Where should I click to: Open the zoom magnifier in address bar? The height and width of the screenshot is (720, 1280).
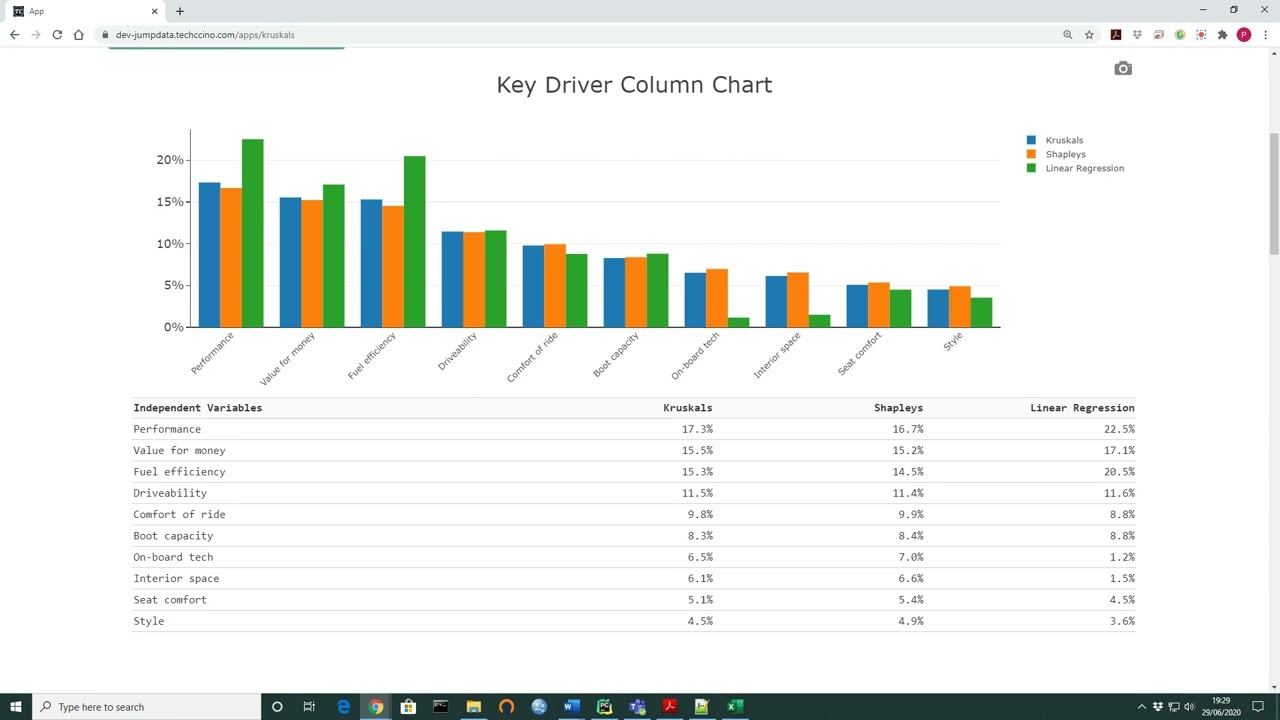pos(1068,35)
